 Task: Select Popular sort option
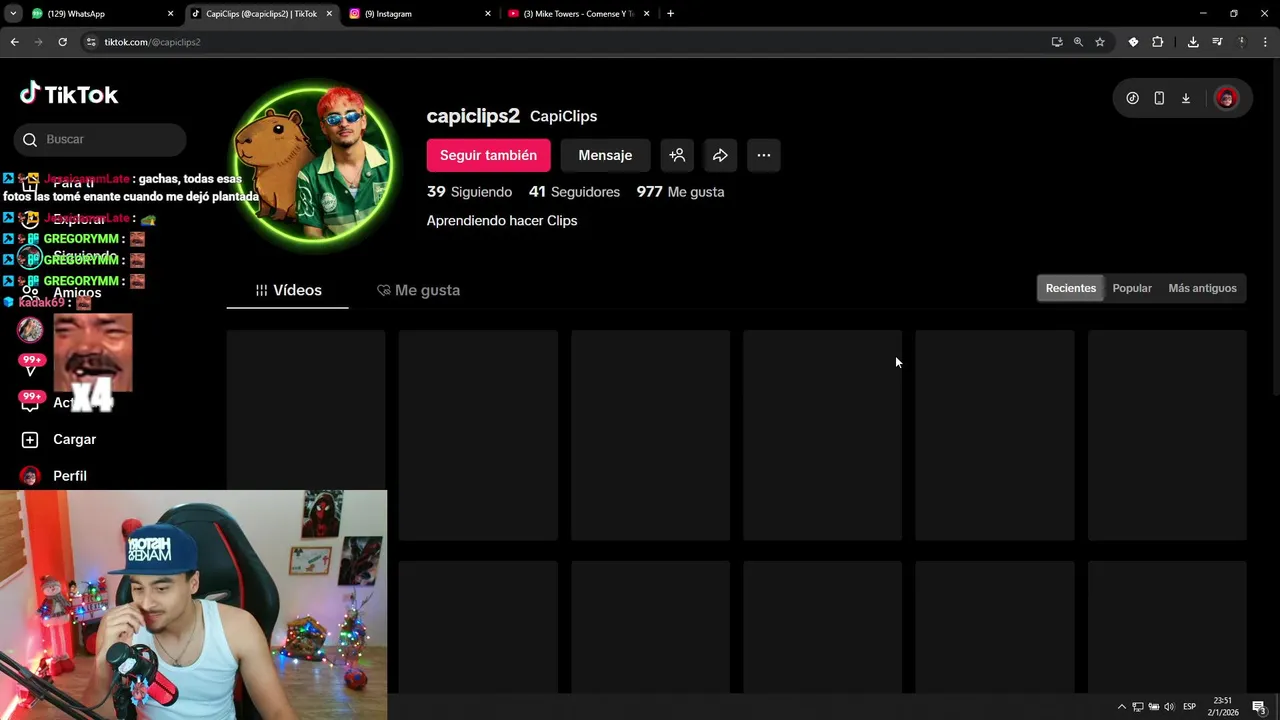tap(1132, 288)
